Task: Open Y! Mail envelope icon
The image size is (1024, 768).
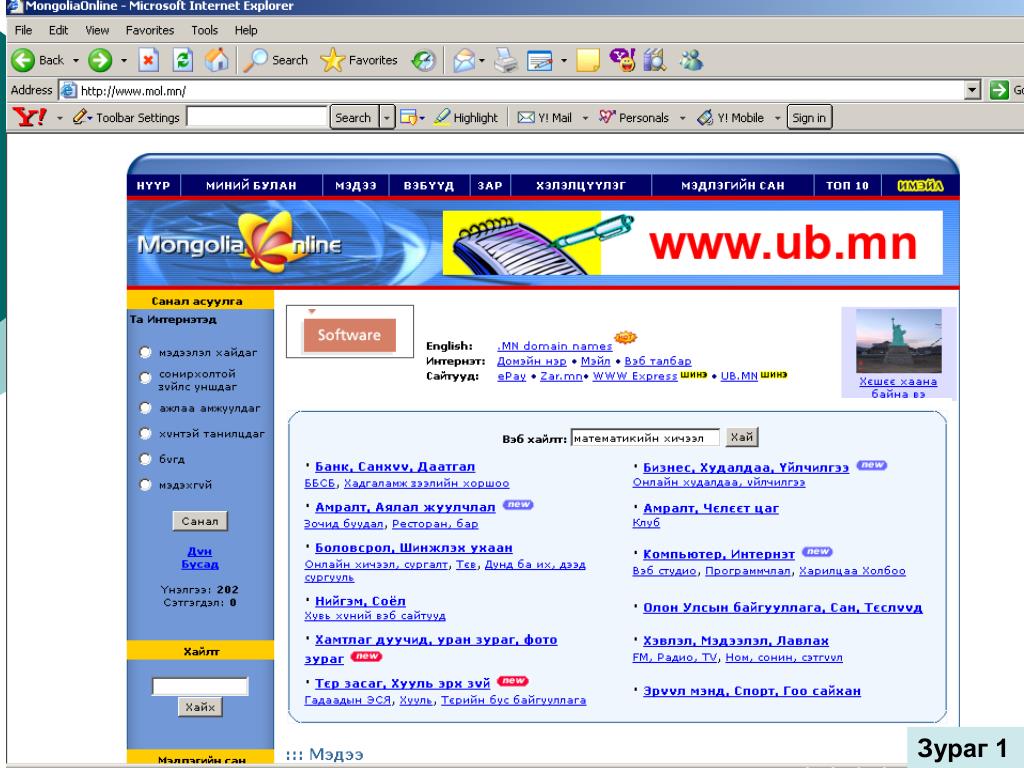Action: pyautogui.click(x=526, y=118)
